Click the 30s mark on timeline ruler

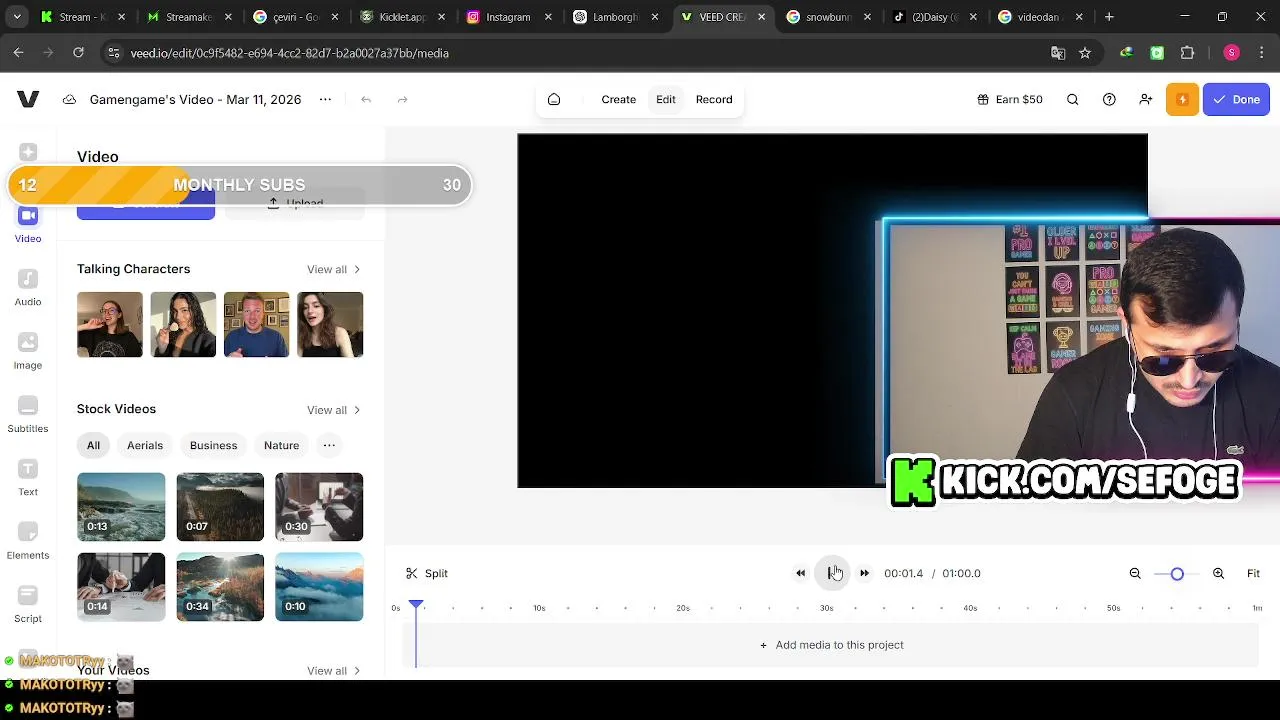coord(826,608)
